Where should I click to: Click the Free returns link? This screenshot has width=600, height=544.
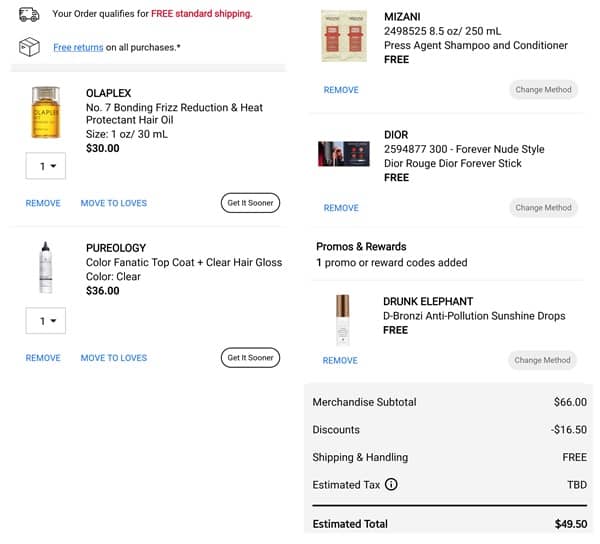pyautogui.click(x=76, y=48)
